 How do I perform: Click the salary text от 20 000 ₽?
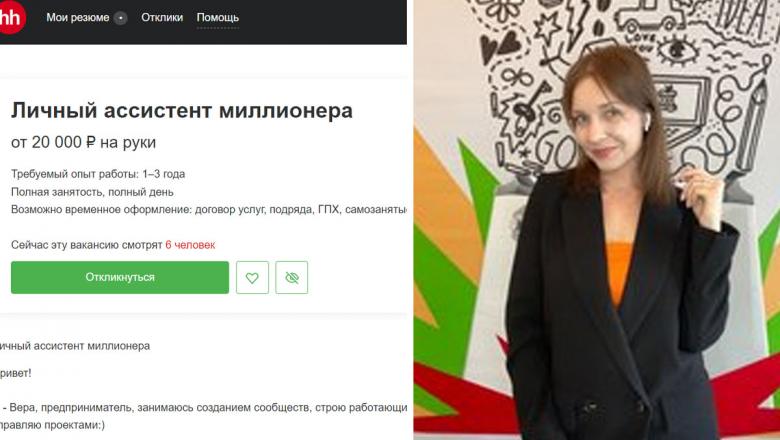tap(53, 142)
